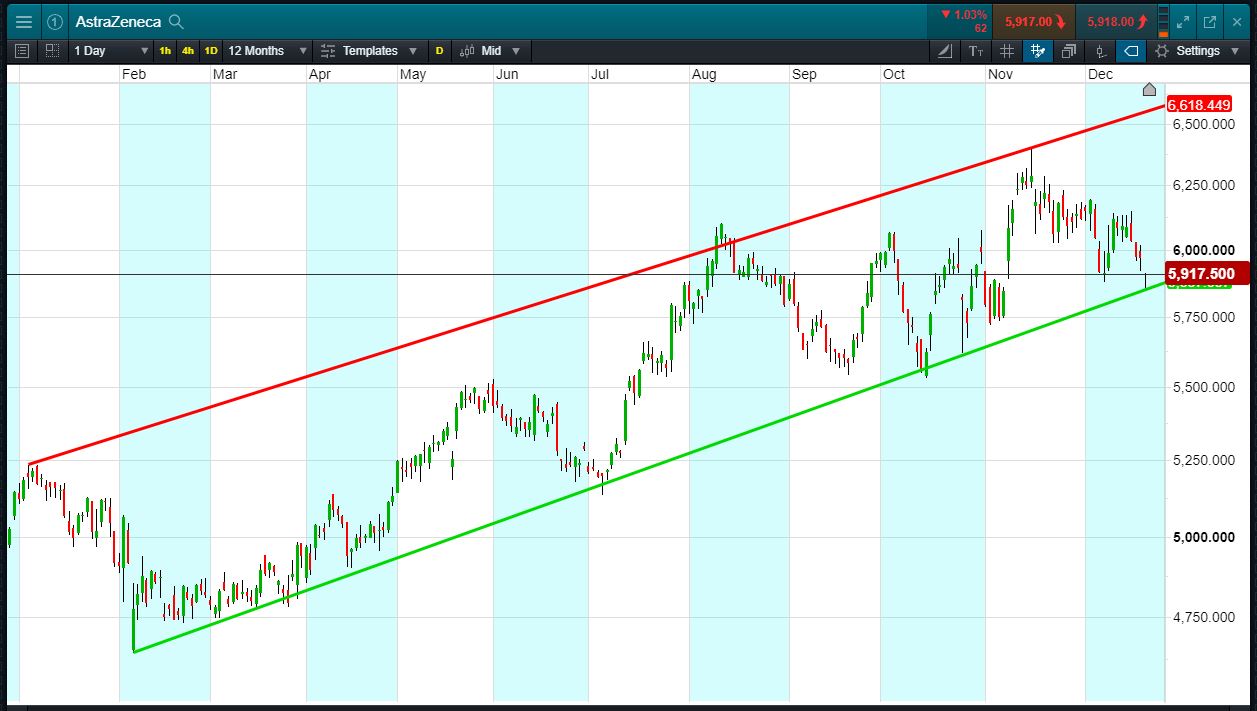Click the numbered layout indicator circle
Screen dimensions: 1257x711
(55, 21)
